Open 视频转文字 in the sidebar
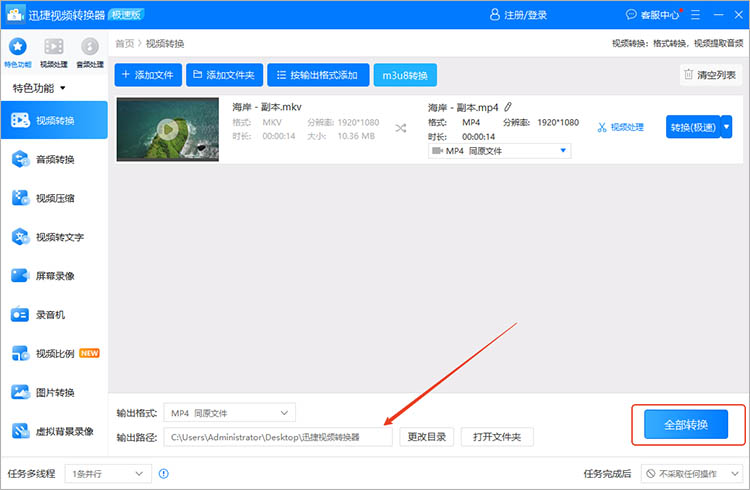The height and width of the screenshot is (490, 750). 54,237
